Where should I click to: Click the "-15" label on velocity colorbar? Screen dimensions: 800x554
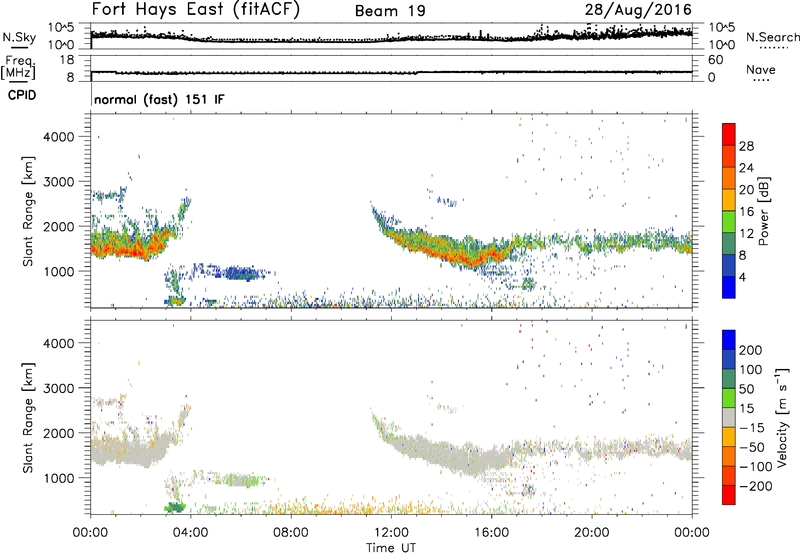point(752,428)
